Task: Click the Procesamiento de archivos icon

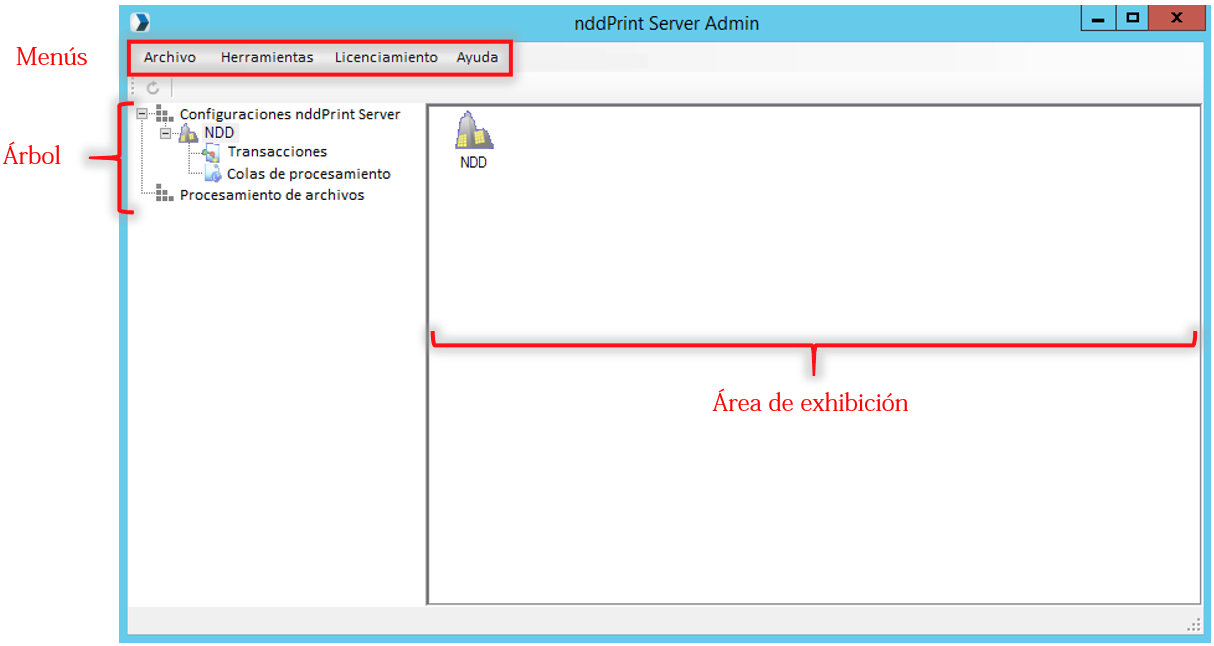Action: click(x=166, y=194)
